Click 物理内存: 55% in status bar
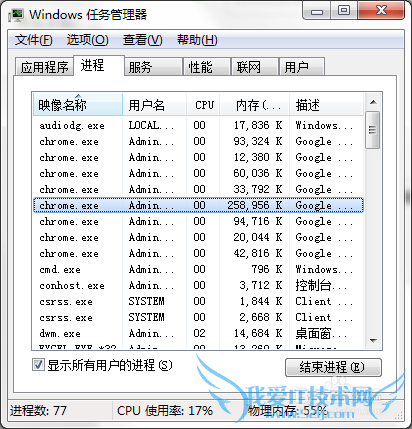The height and width of the screenshot is (429, 412). (x=287, y=411)
